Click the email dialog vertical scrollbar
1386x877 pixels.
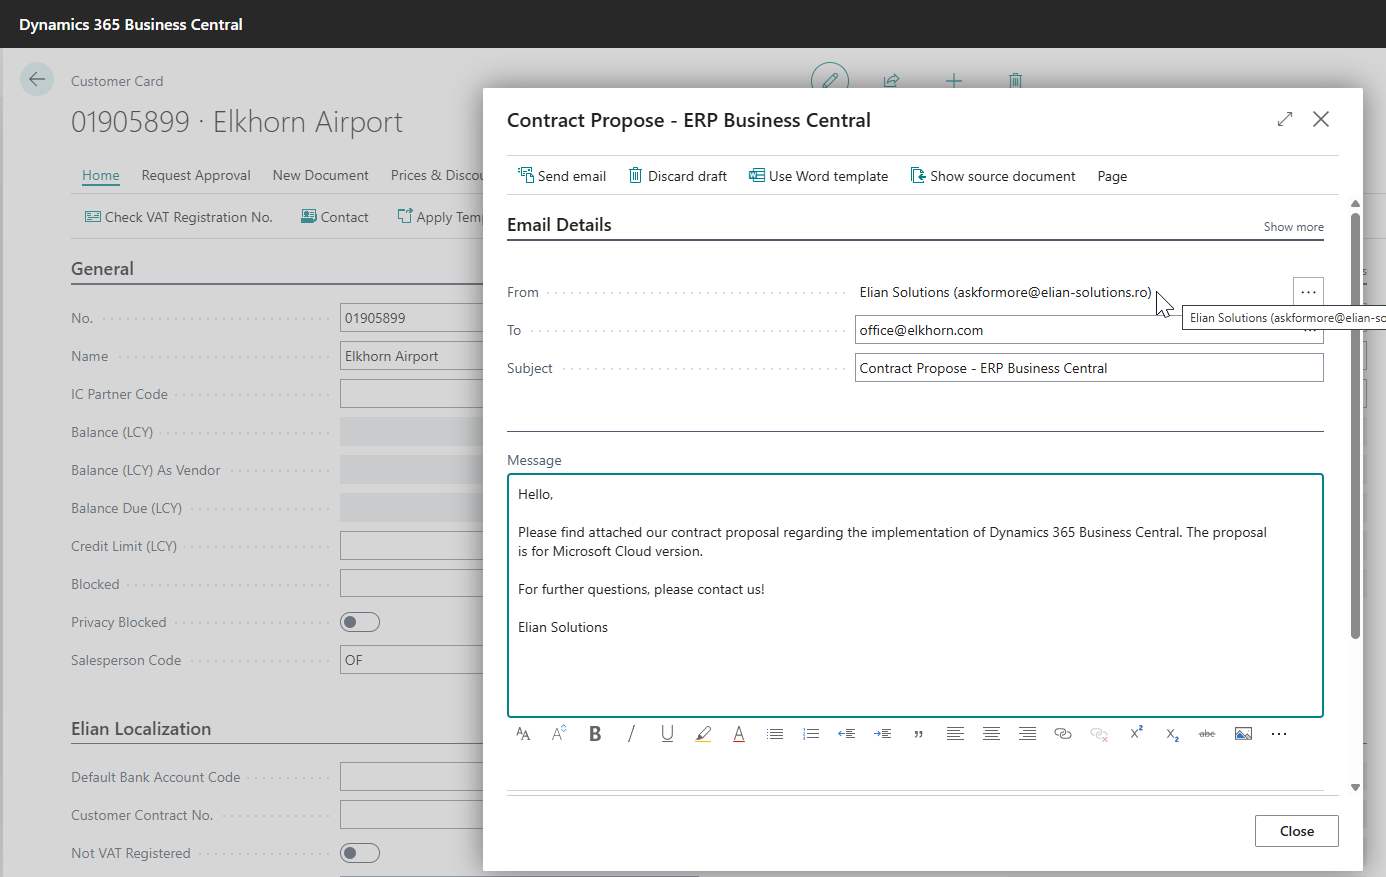pyautogui.click(x=1355, y=425)
